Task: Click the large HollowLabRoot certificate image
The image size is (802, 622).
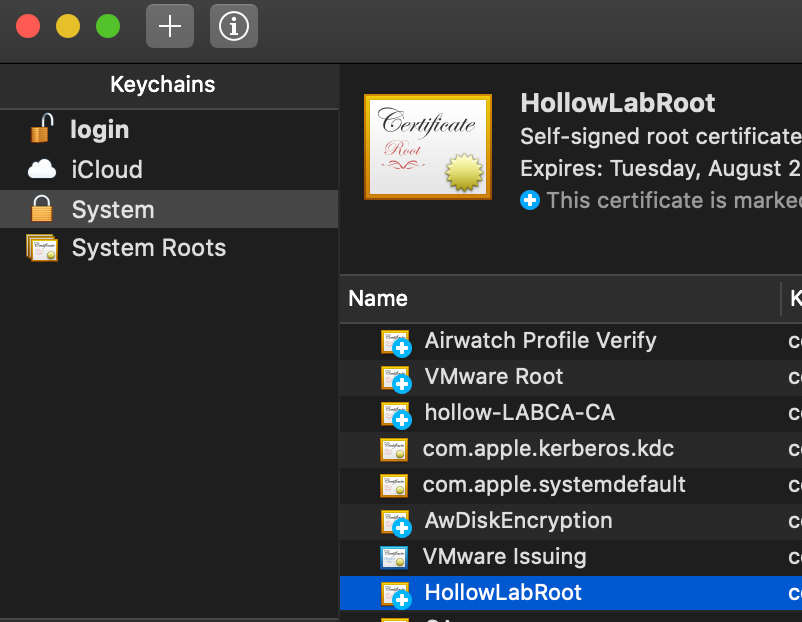Action: tap(428, 146)
